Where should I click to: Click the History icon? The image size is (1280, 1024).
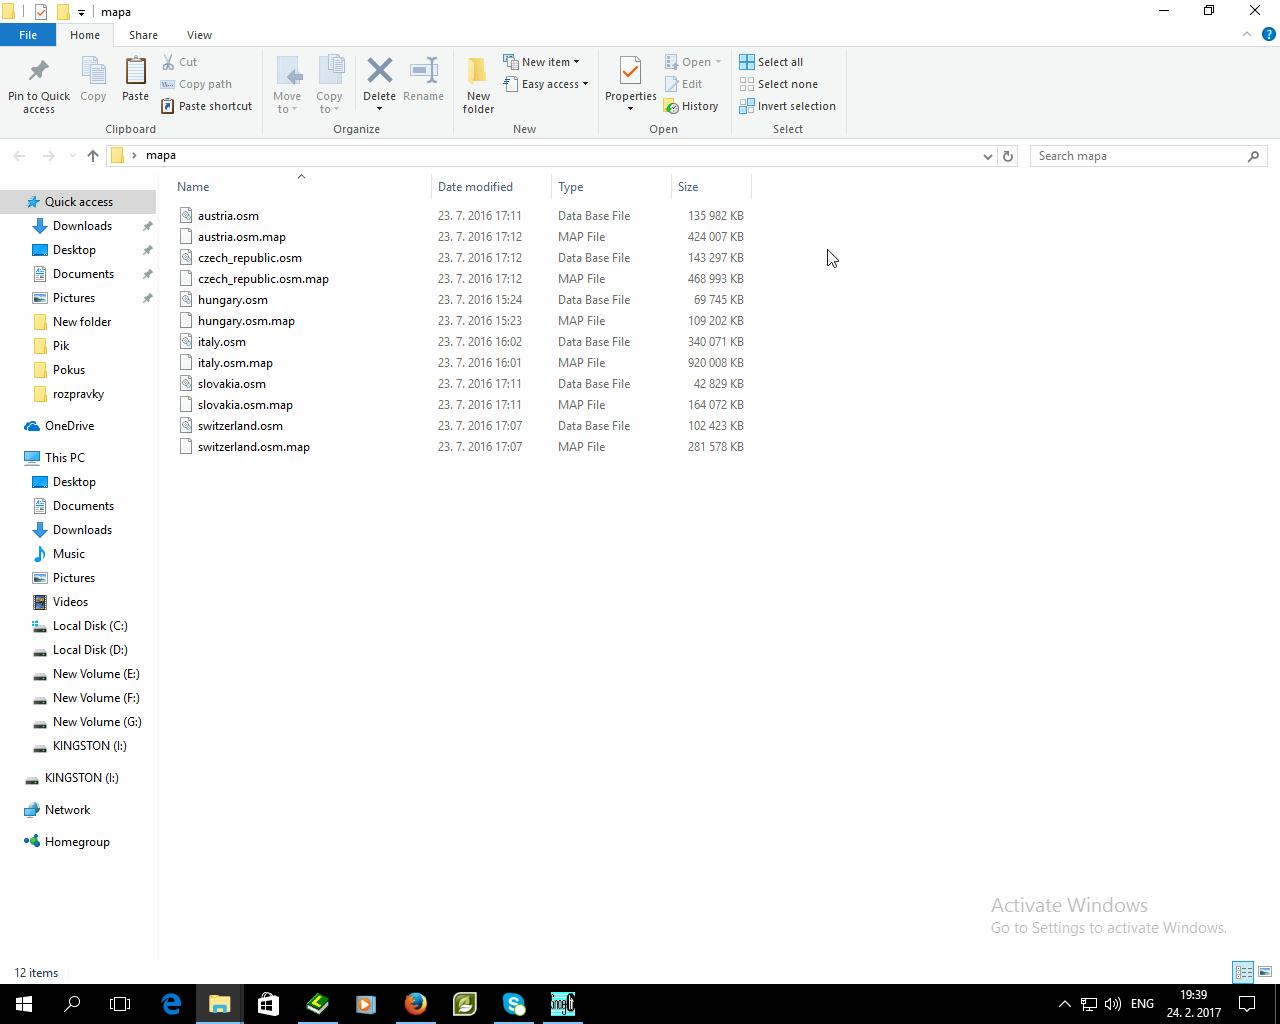(x=691, y=106)
